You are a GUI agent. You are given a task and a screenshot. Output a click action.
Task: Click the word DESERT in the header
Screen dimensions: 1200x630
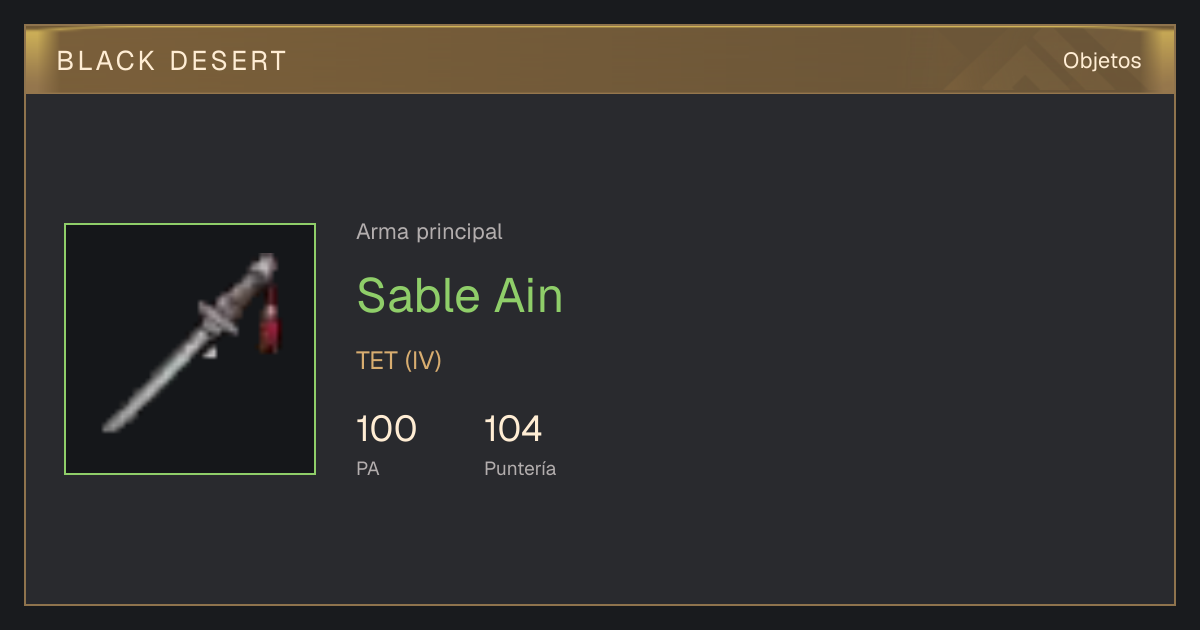[229, 61]
